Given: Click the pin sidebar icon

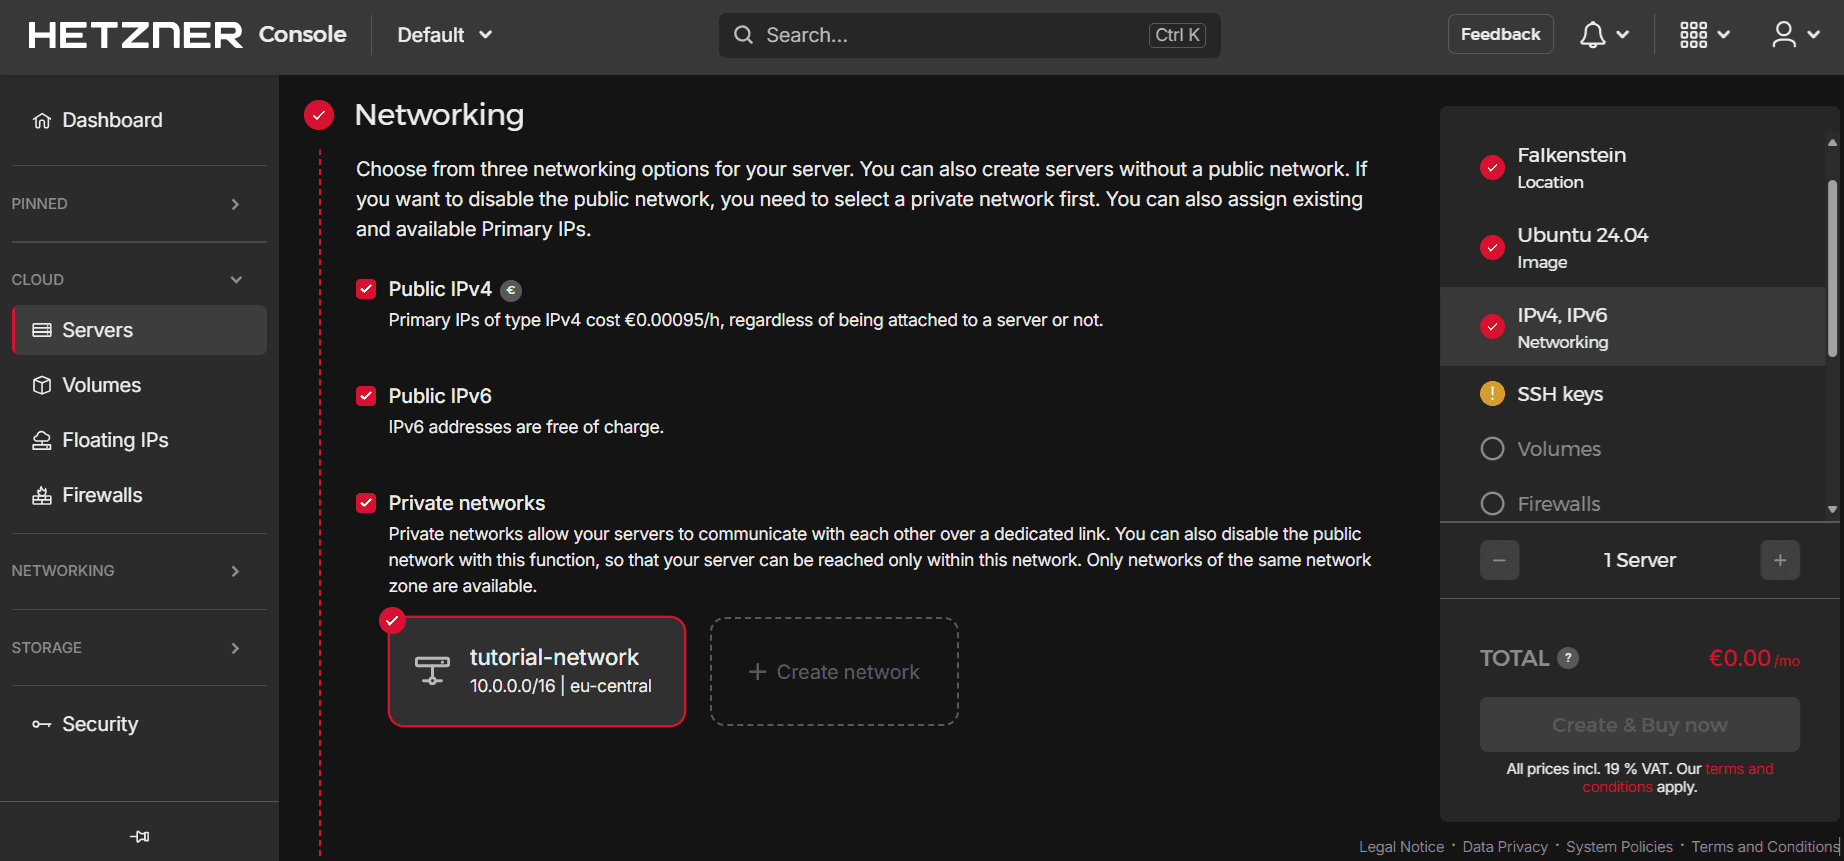Looking at the screenshot, I should [140, 836].
